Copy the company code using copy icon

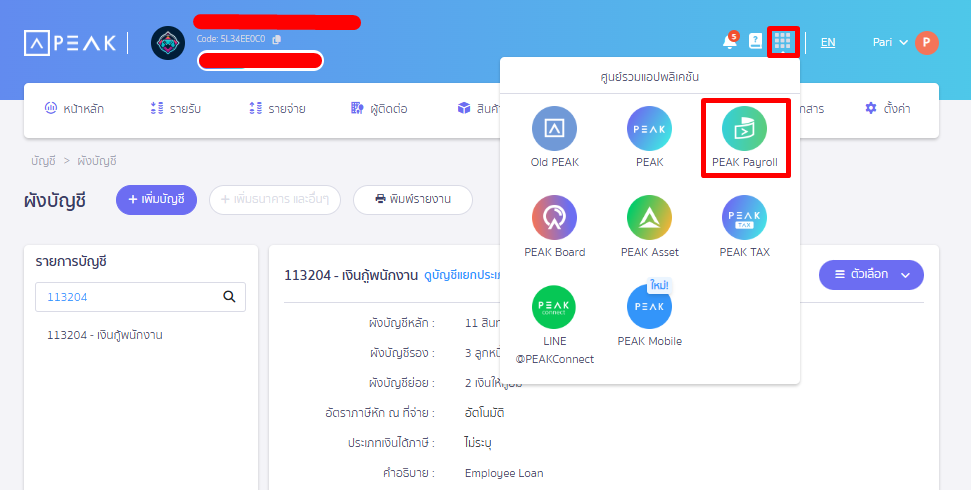coord(277,39)
